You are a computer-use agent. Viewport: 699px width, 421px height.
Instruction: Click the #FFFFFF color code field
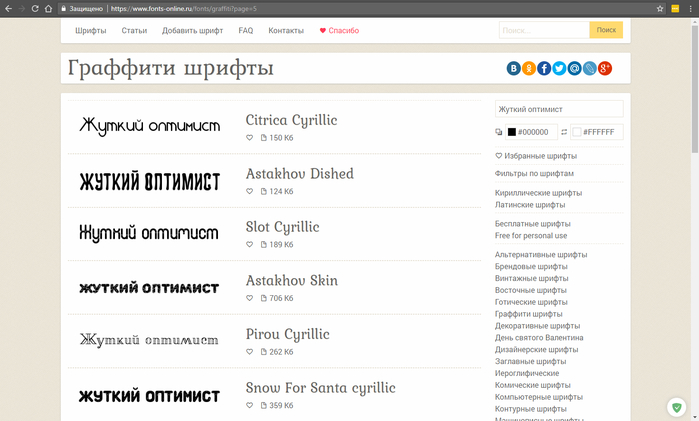pos(597,132)
